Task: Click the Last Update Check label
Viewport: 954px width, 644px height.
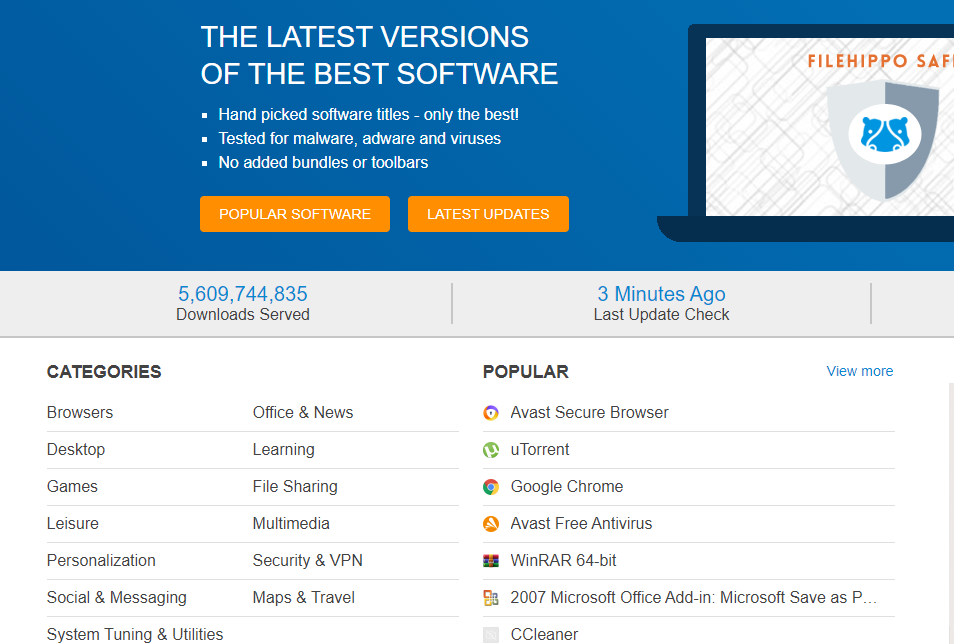Action: pyautogui.click(x=661, y=315)
